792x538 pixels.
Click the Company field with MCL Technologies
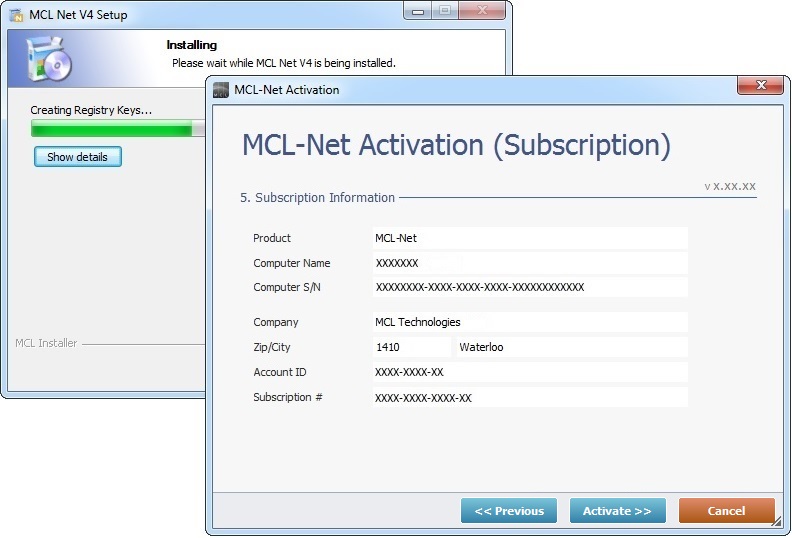530,322
